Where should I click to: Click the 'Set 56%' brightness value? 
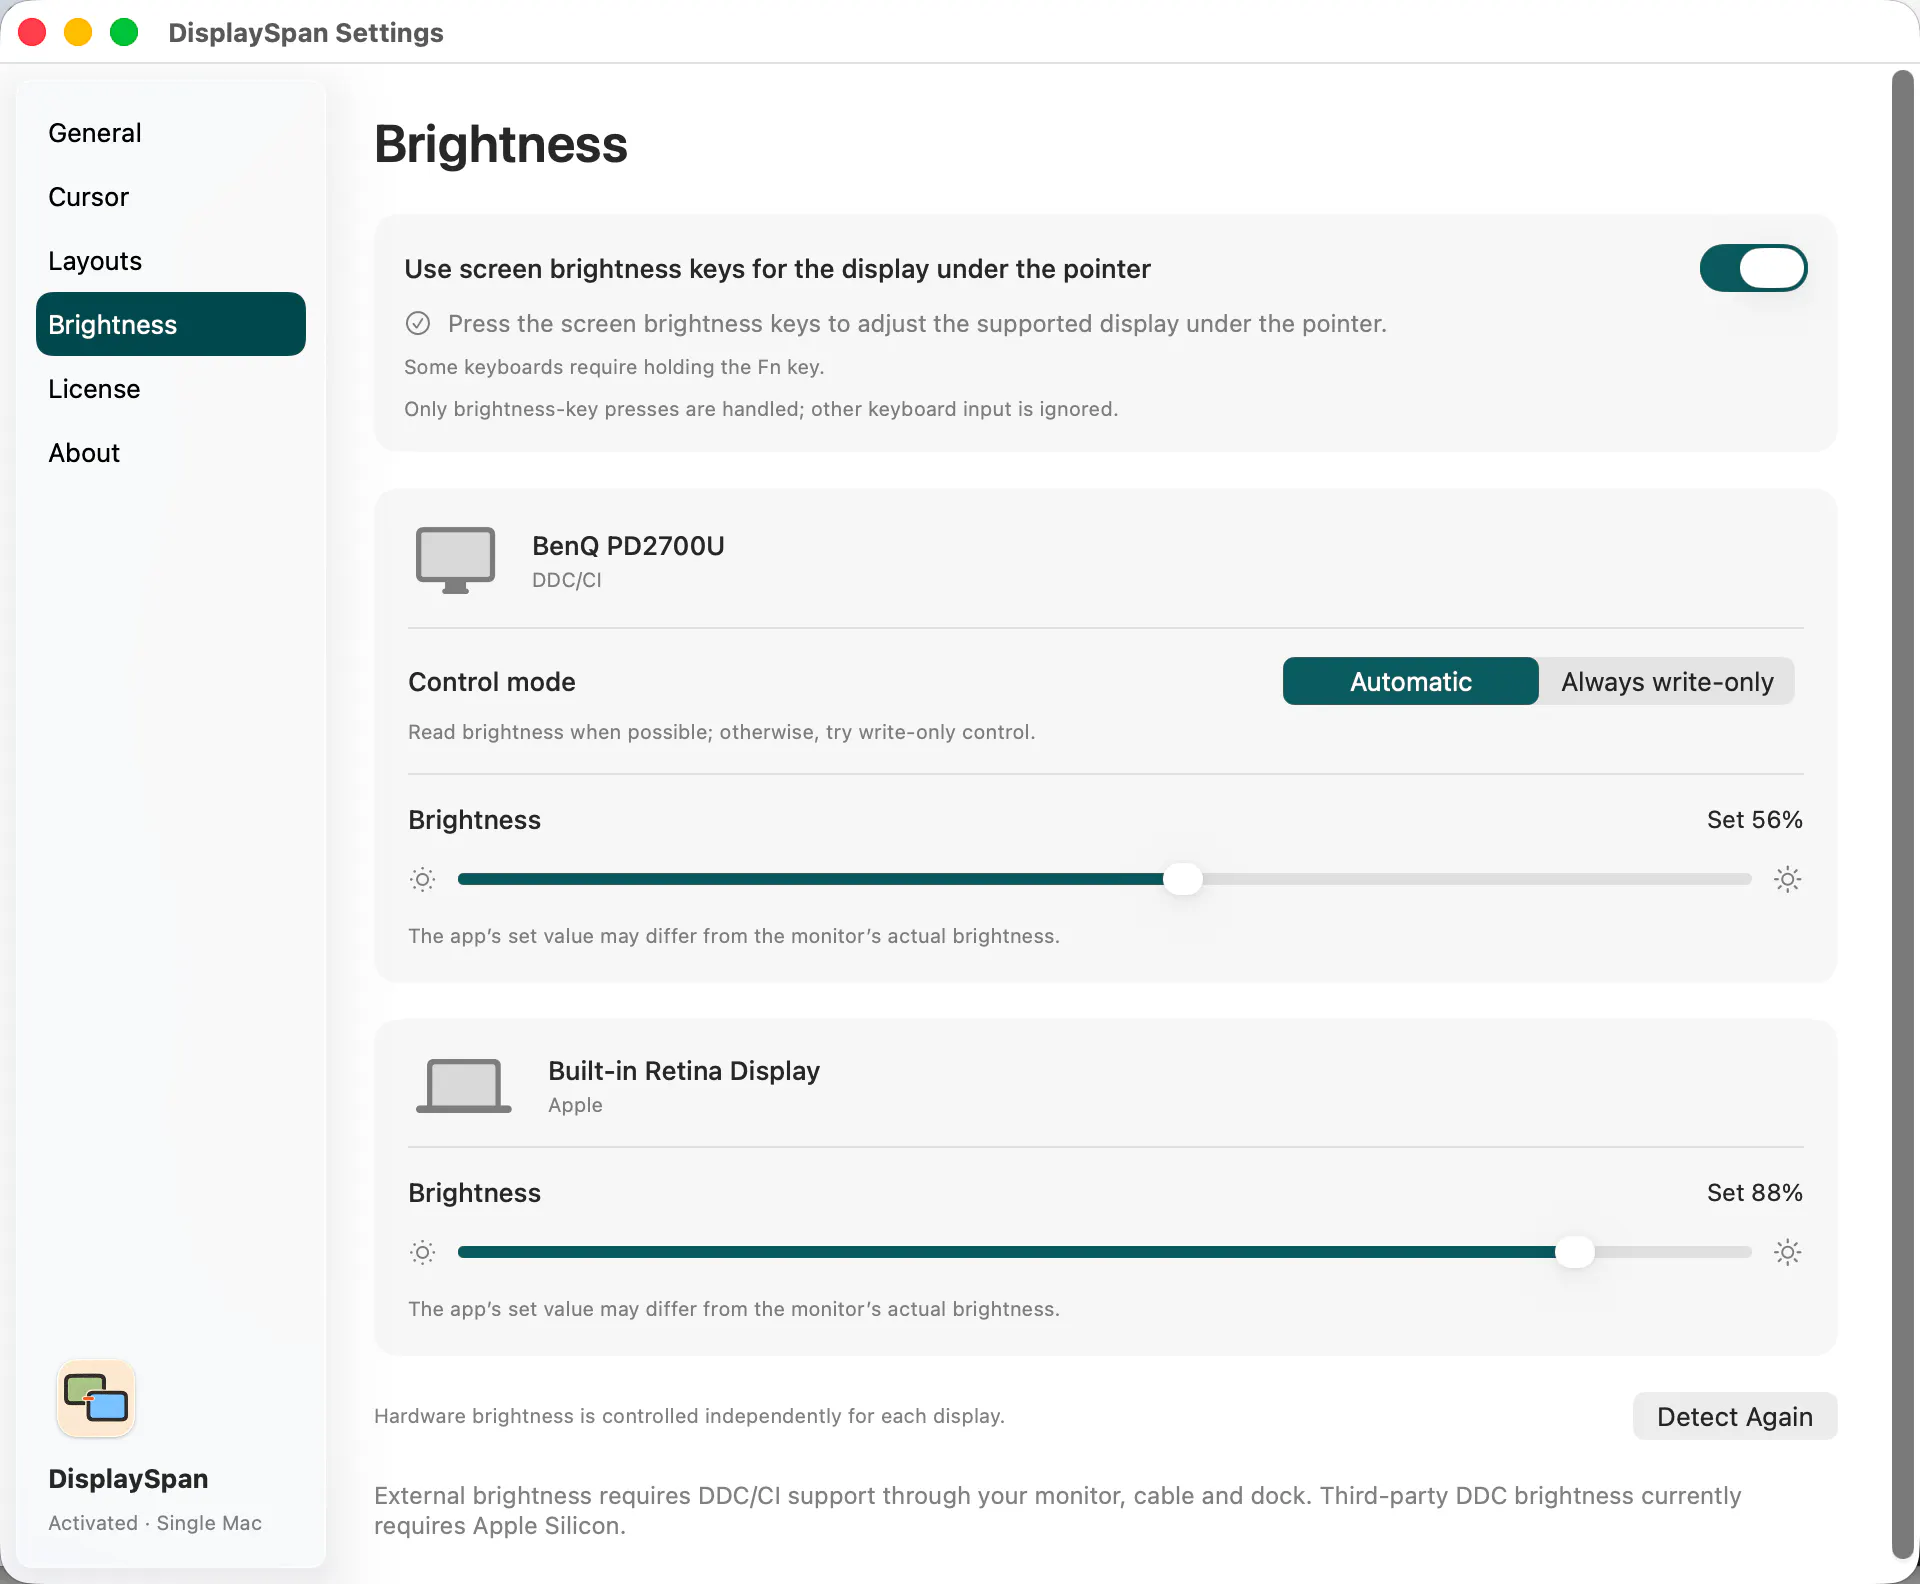1754,820
